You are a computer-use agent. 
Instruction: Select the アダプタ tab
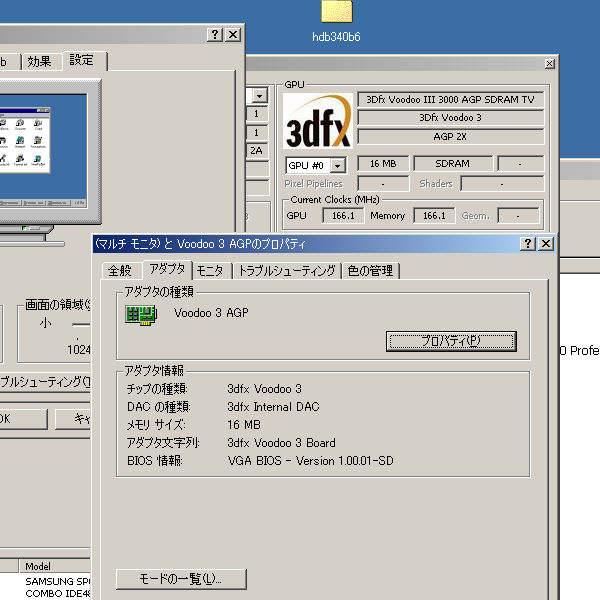point(167,269)
